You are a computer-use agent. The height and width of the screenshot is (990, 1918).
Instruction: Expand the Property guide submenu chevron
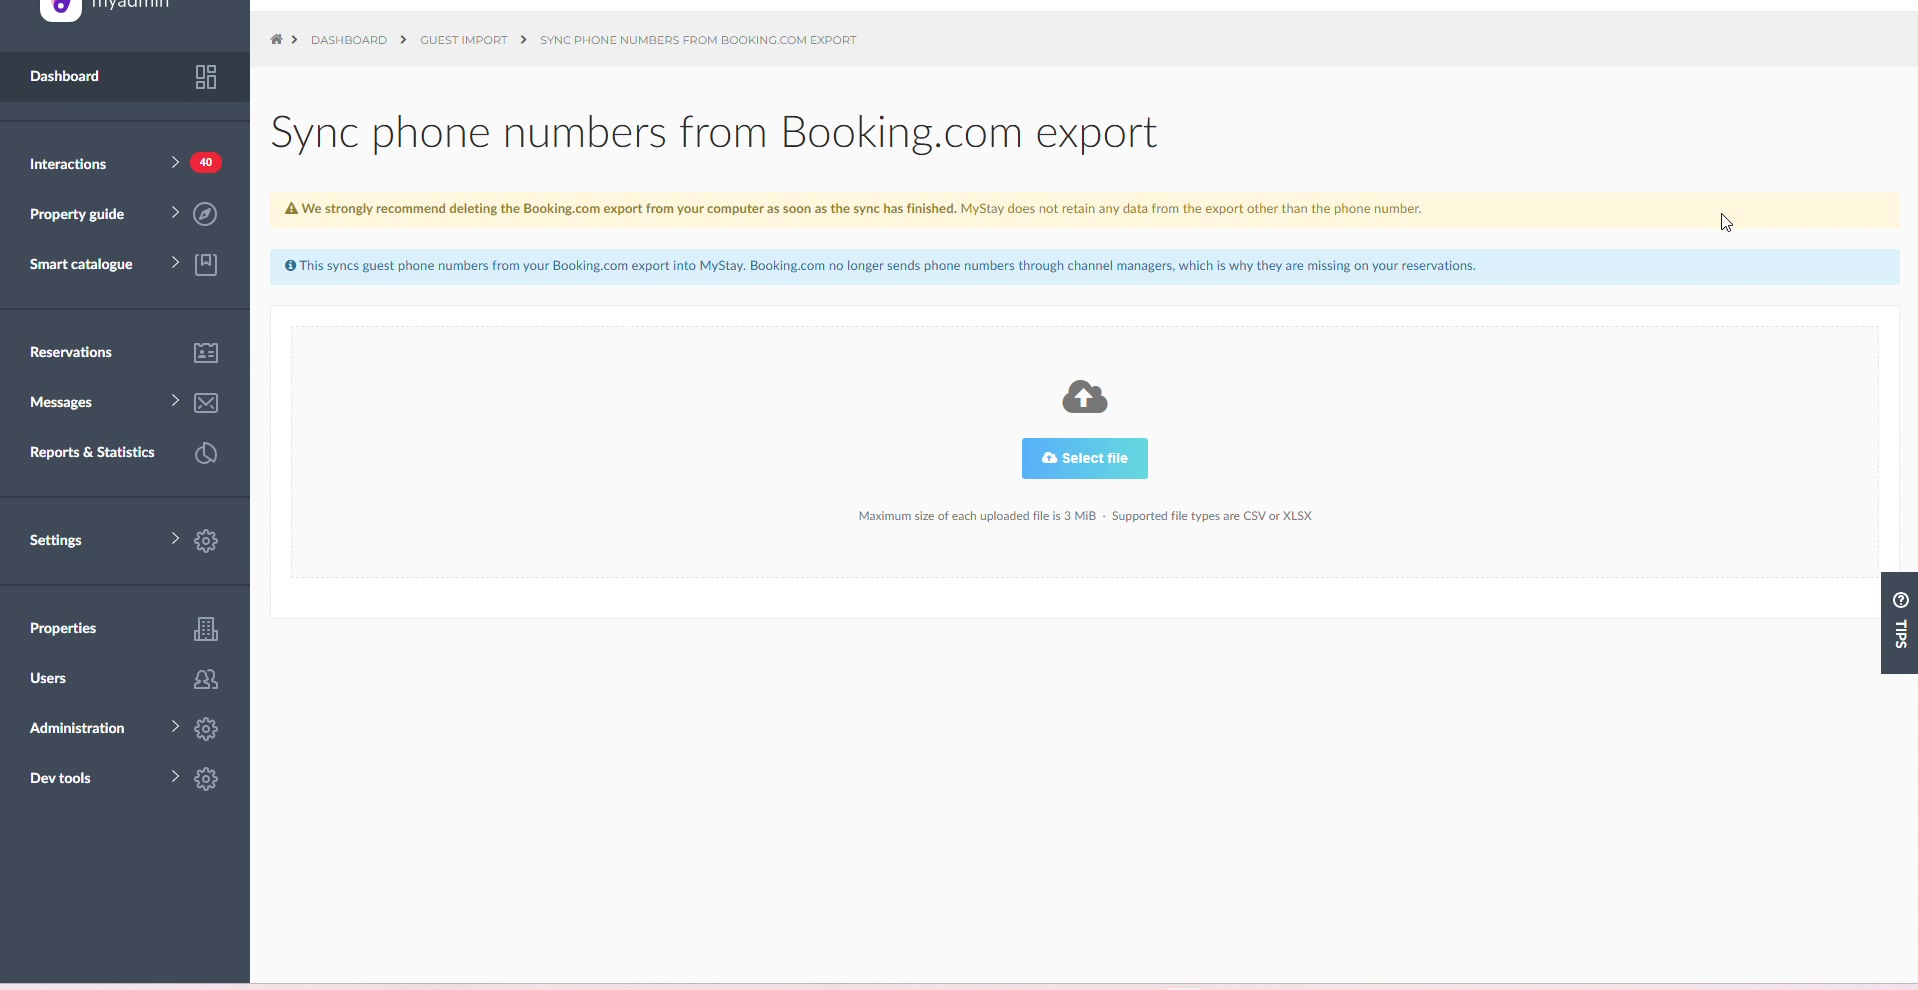click(175, 212)
